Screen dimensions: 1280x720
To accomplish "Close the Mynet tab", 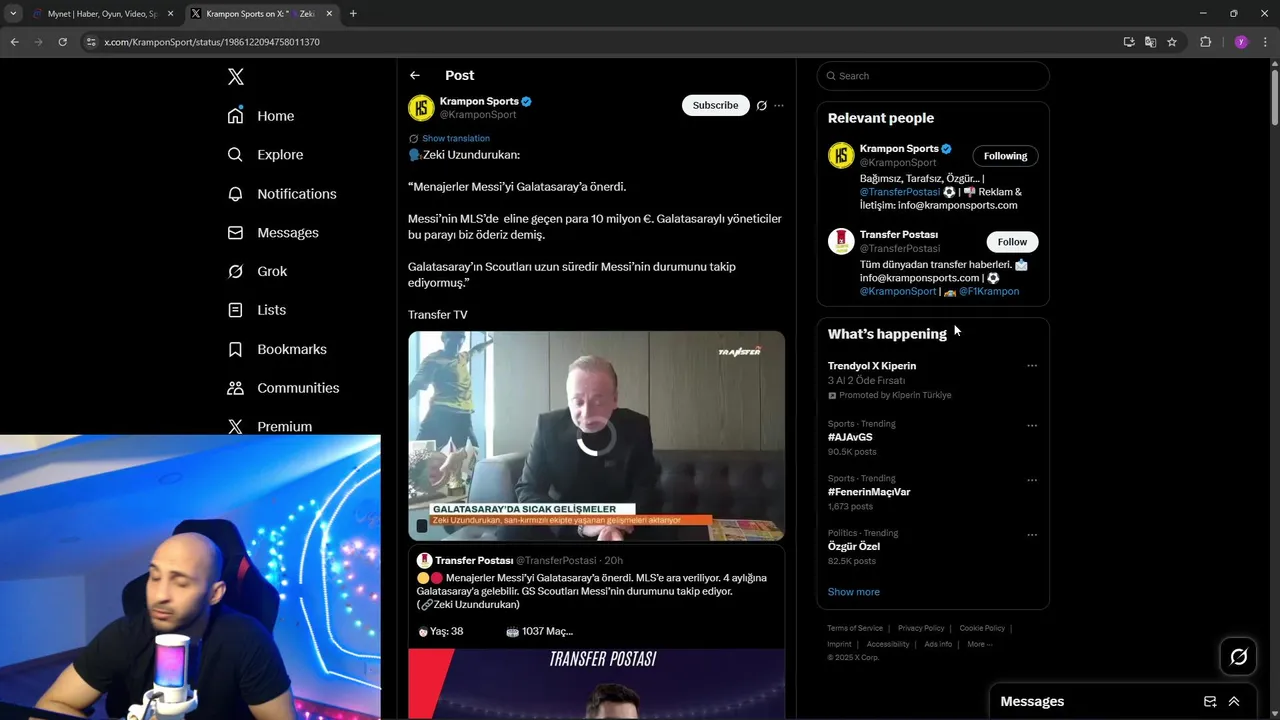I will [x=170, y=14].
